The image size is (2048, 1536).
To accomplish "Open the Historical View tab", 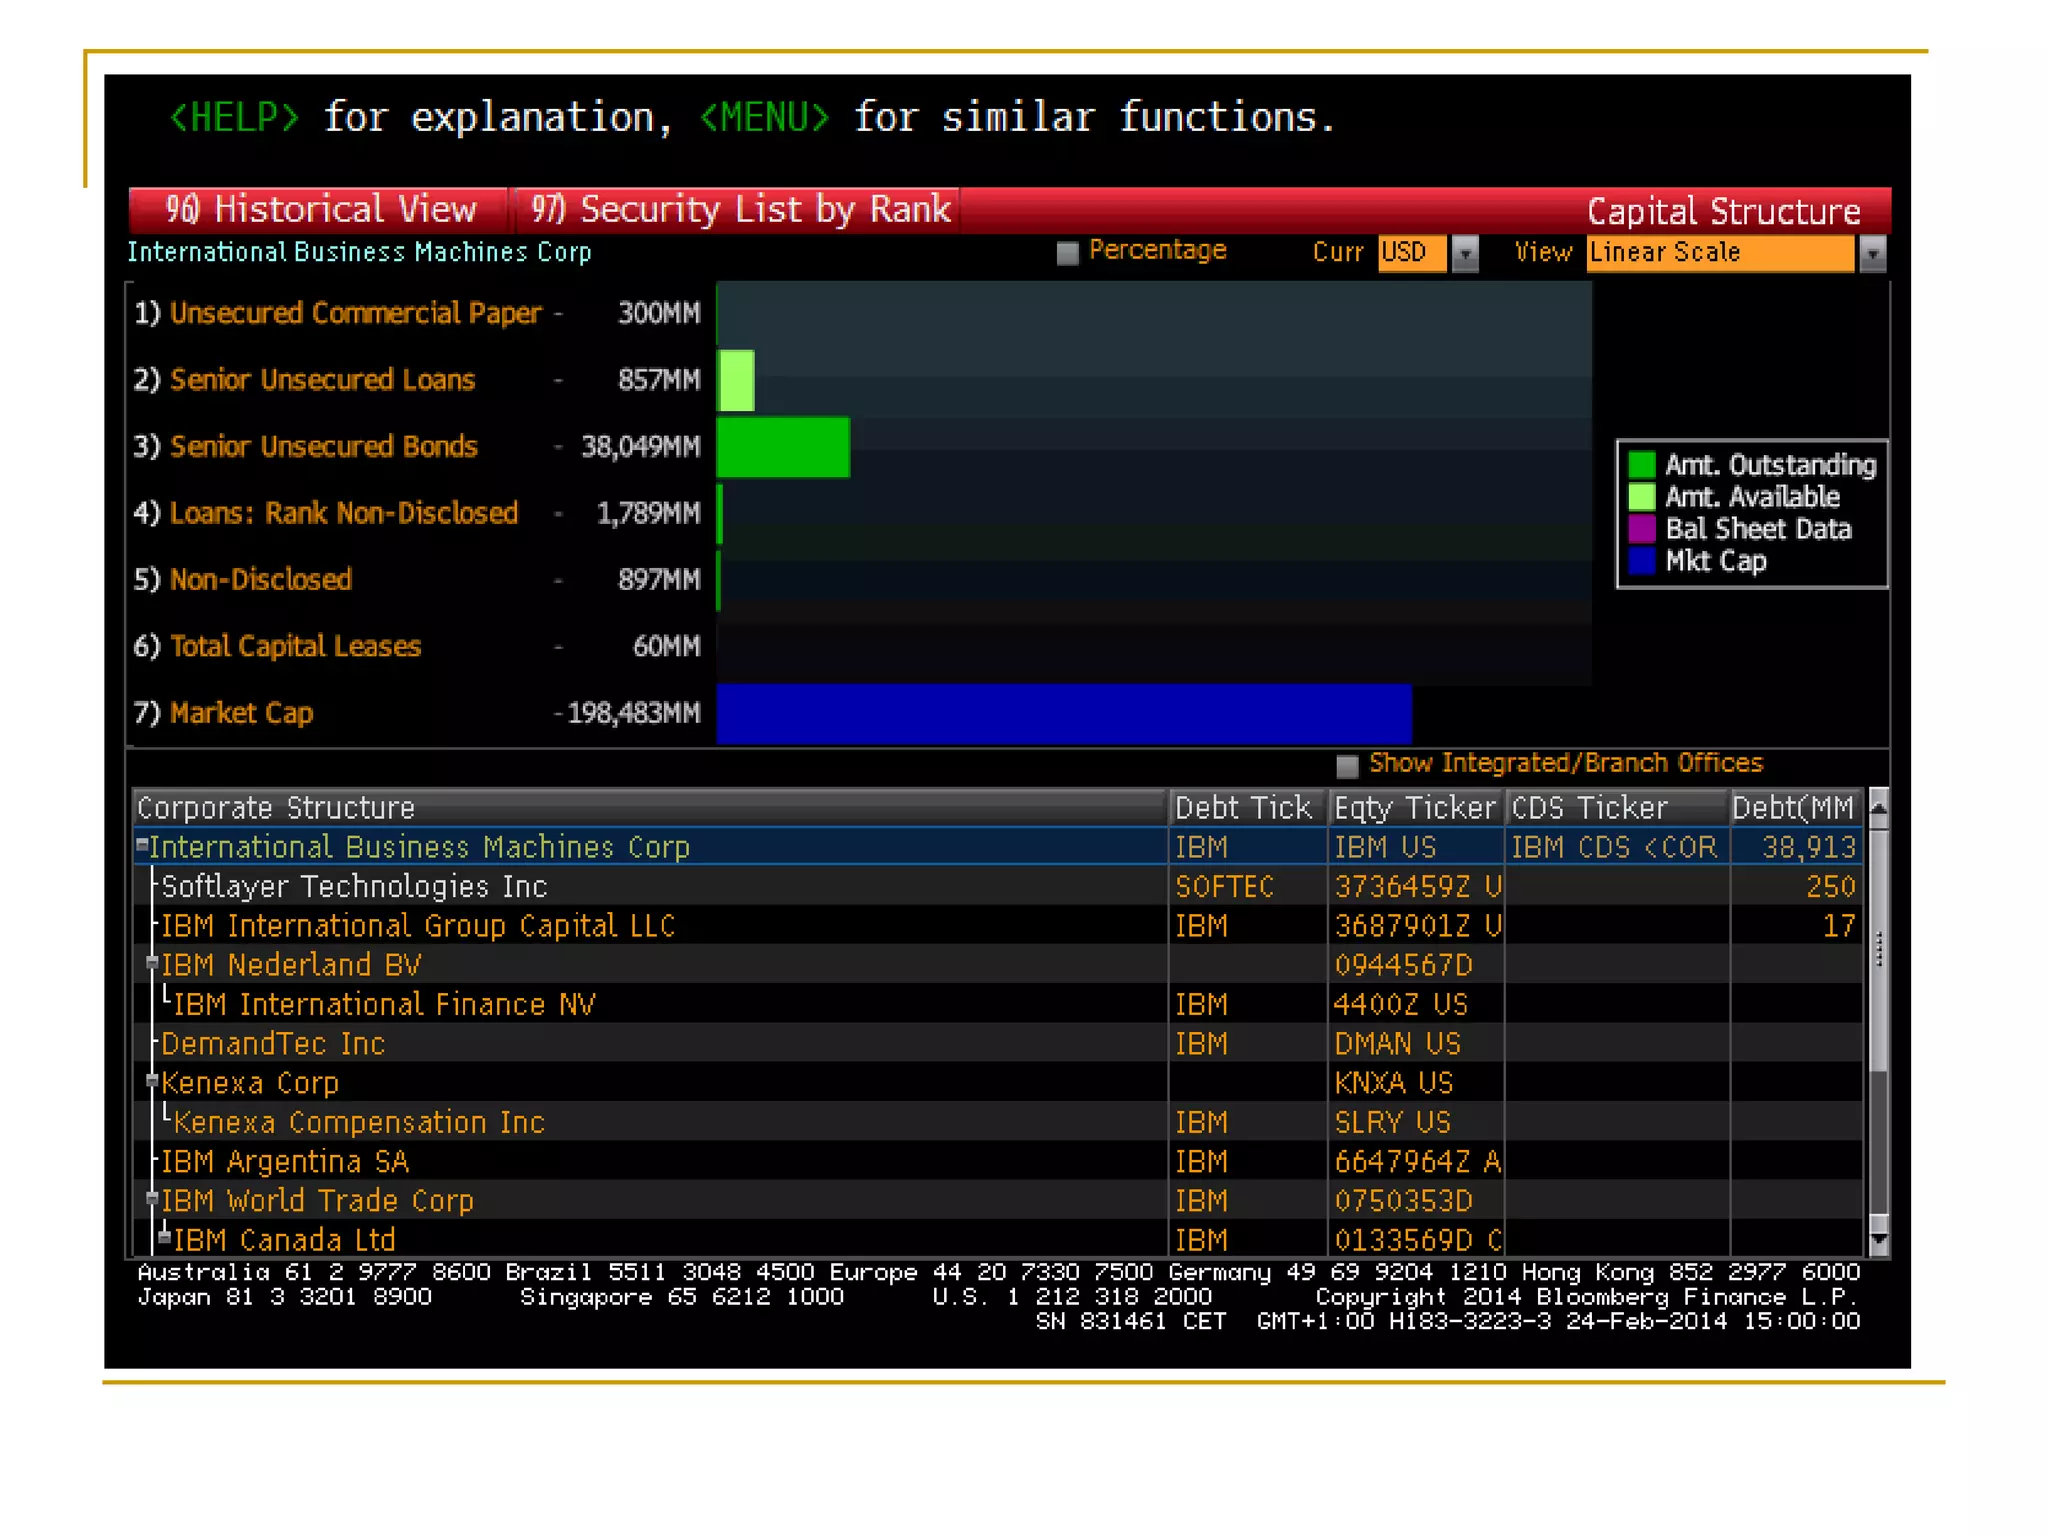I will (x=320, y=210).
